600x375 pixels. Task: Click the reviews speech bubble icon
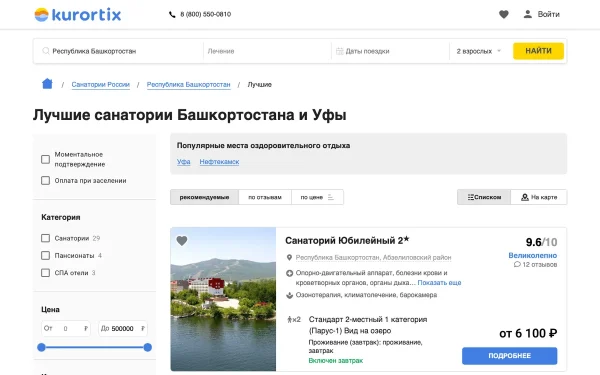click(x=517, y=264)
